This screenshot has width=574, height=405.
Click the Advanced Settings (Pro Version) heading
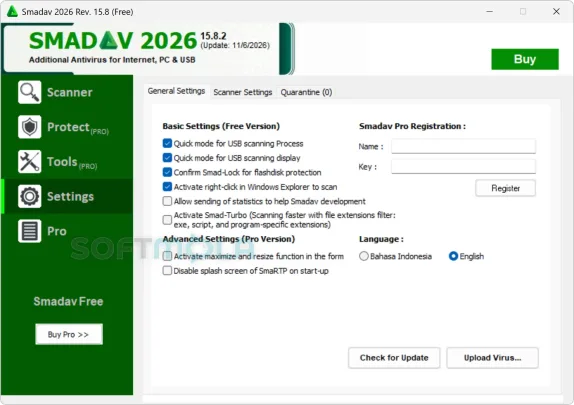229,239
